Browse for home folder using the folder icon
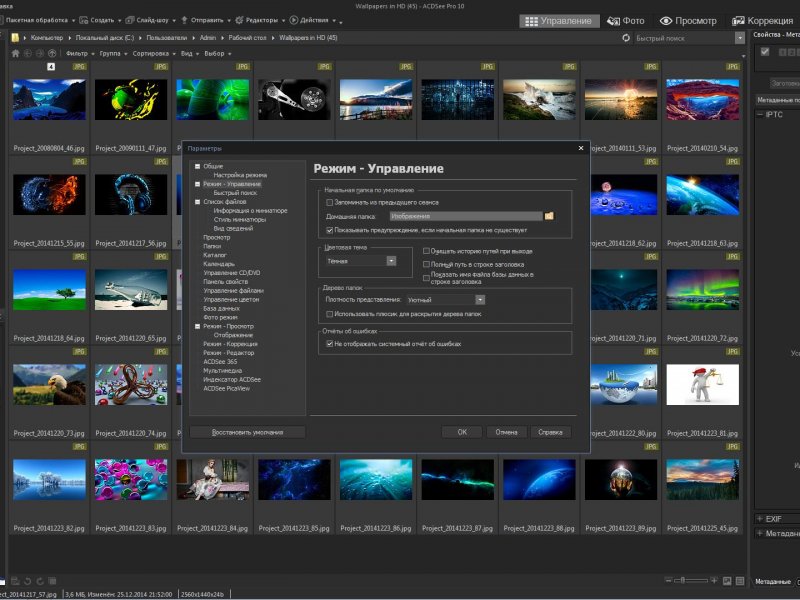Viewport: 800px width, 600px height. [x=549, y=216]
